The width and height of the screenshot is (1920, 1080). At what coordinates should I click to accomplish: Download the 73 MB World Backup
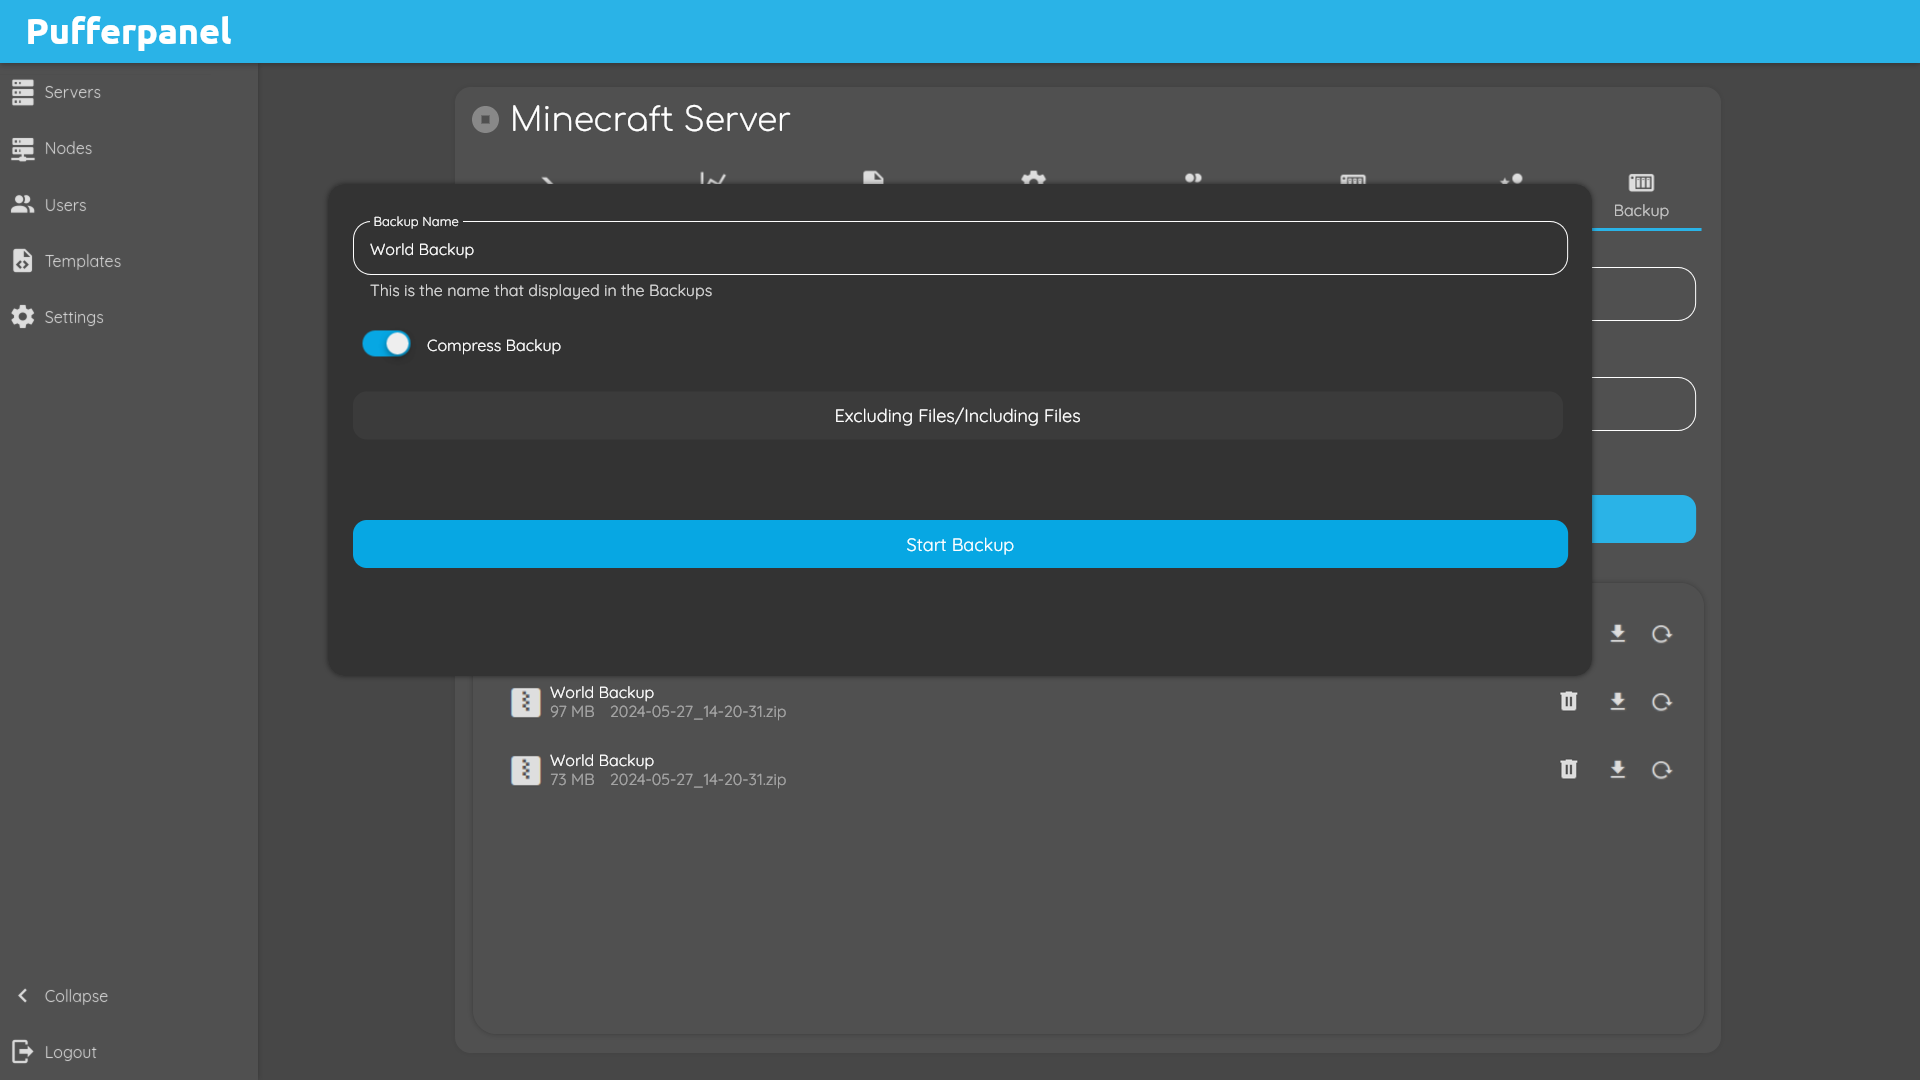[1617, 770]
